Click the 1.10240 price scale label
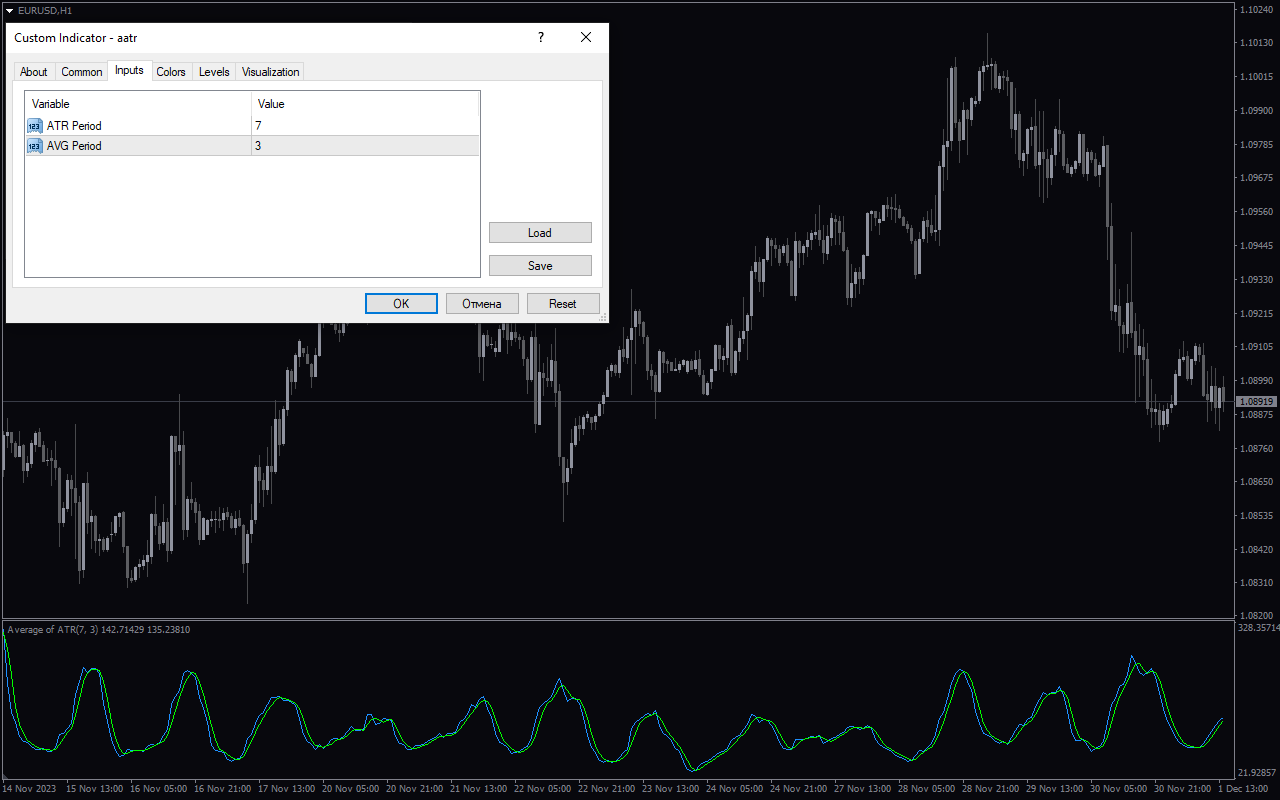The image size is (1280, 800). [x=1257, y=9]
